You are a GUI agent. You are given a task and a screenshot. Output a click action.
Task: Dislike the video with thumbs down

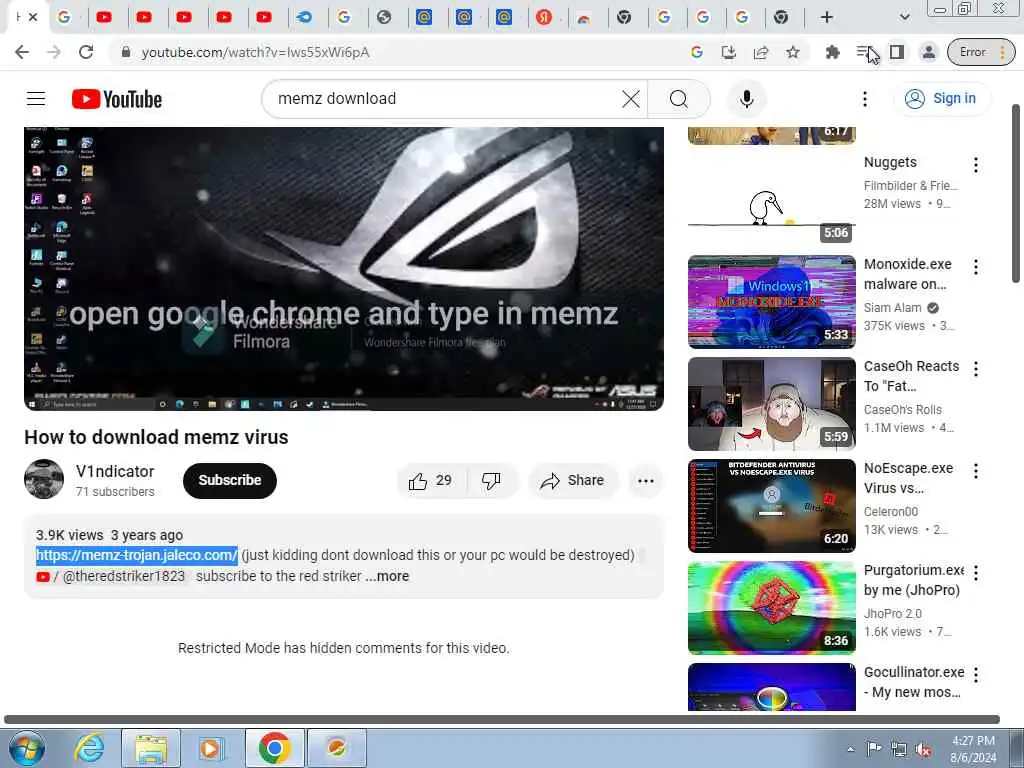pyautogui.click(x=491, y=481)
